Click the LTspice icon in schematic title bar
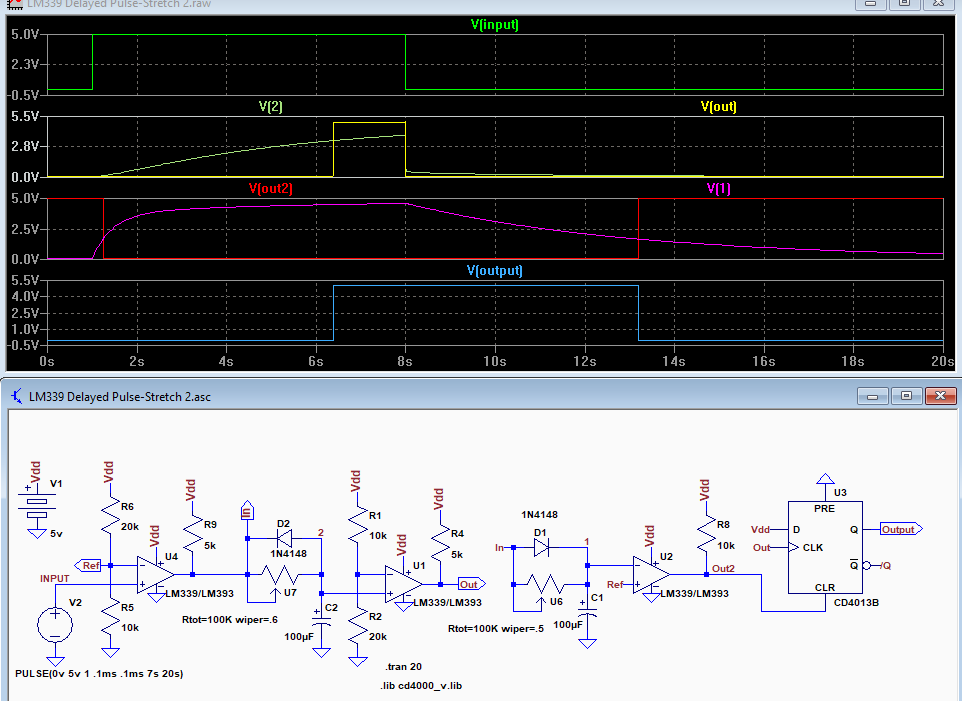962x701 pixels. pos(17,397)
